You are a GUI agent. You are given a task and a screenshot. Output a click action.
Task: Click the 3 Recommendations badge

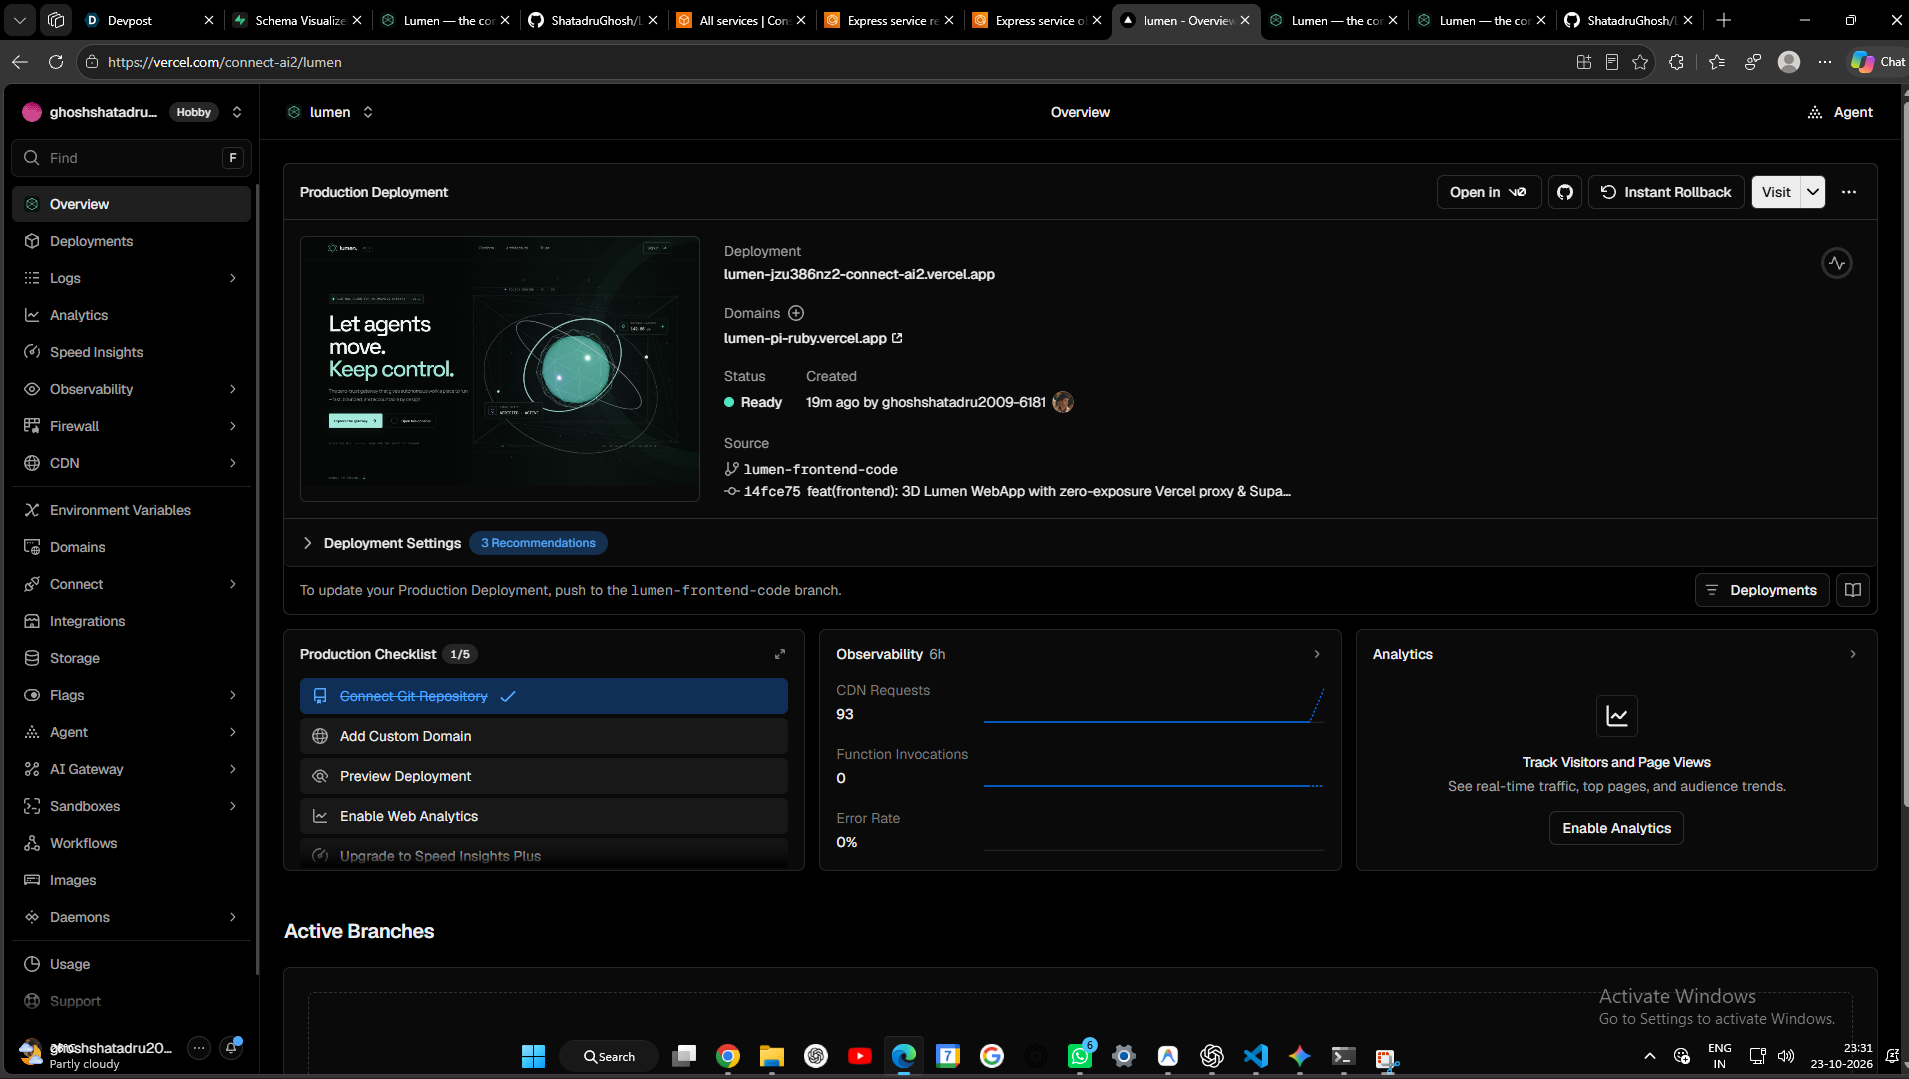click(538, 543)
